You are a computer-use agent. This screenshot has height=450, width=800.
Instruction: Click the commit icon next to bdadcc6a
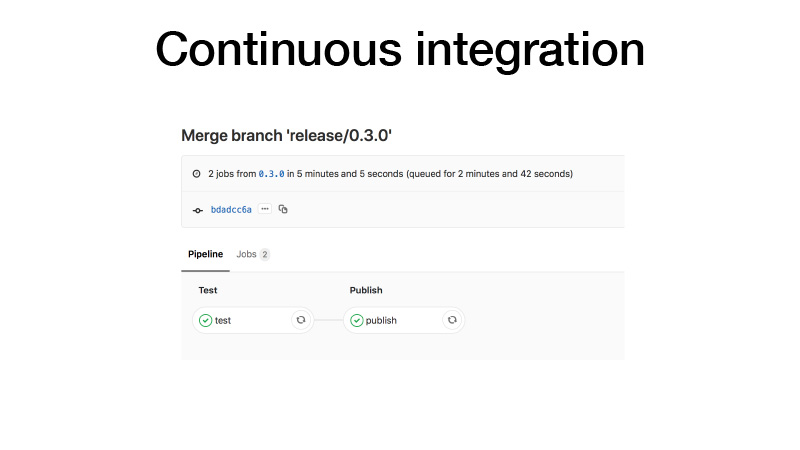[x=197, y=210]
